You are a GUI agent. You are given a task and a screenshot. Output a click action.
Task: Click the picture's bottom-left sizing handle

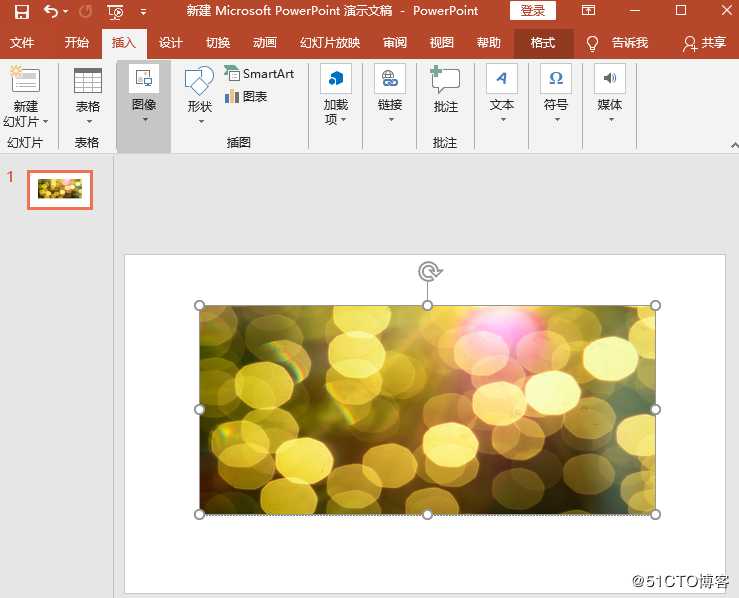pos(199,515)
